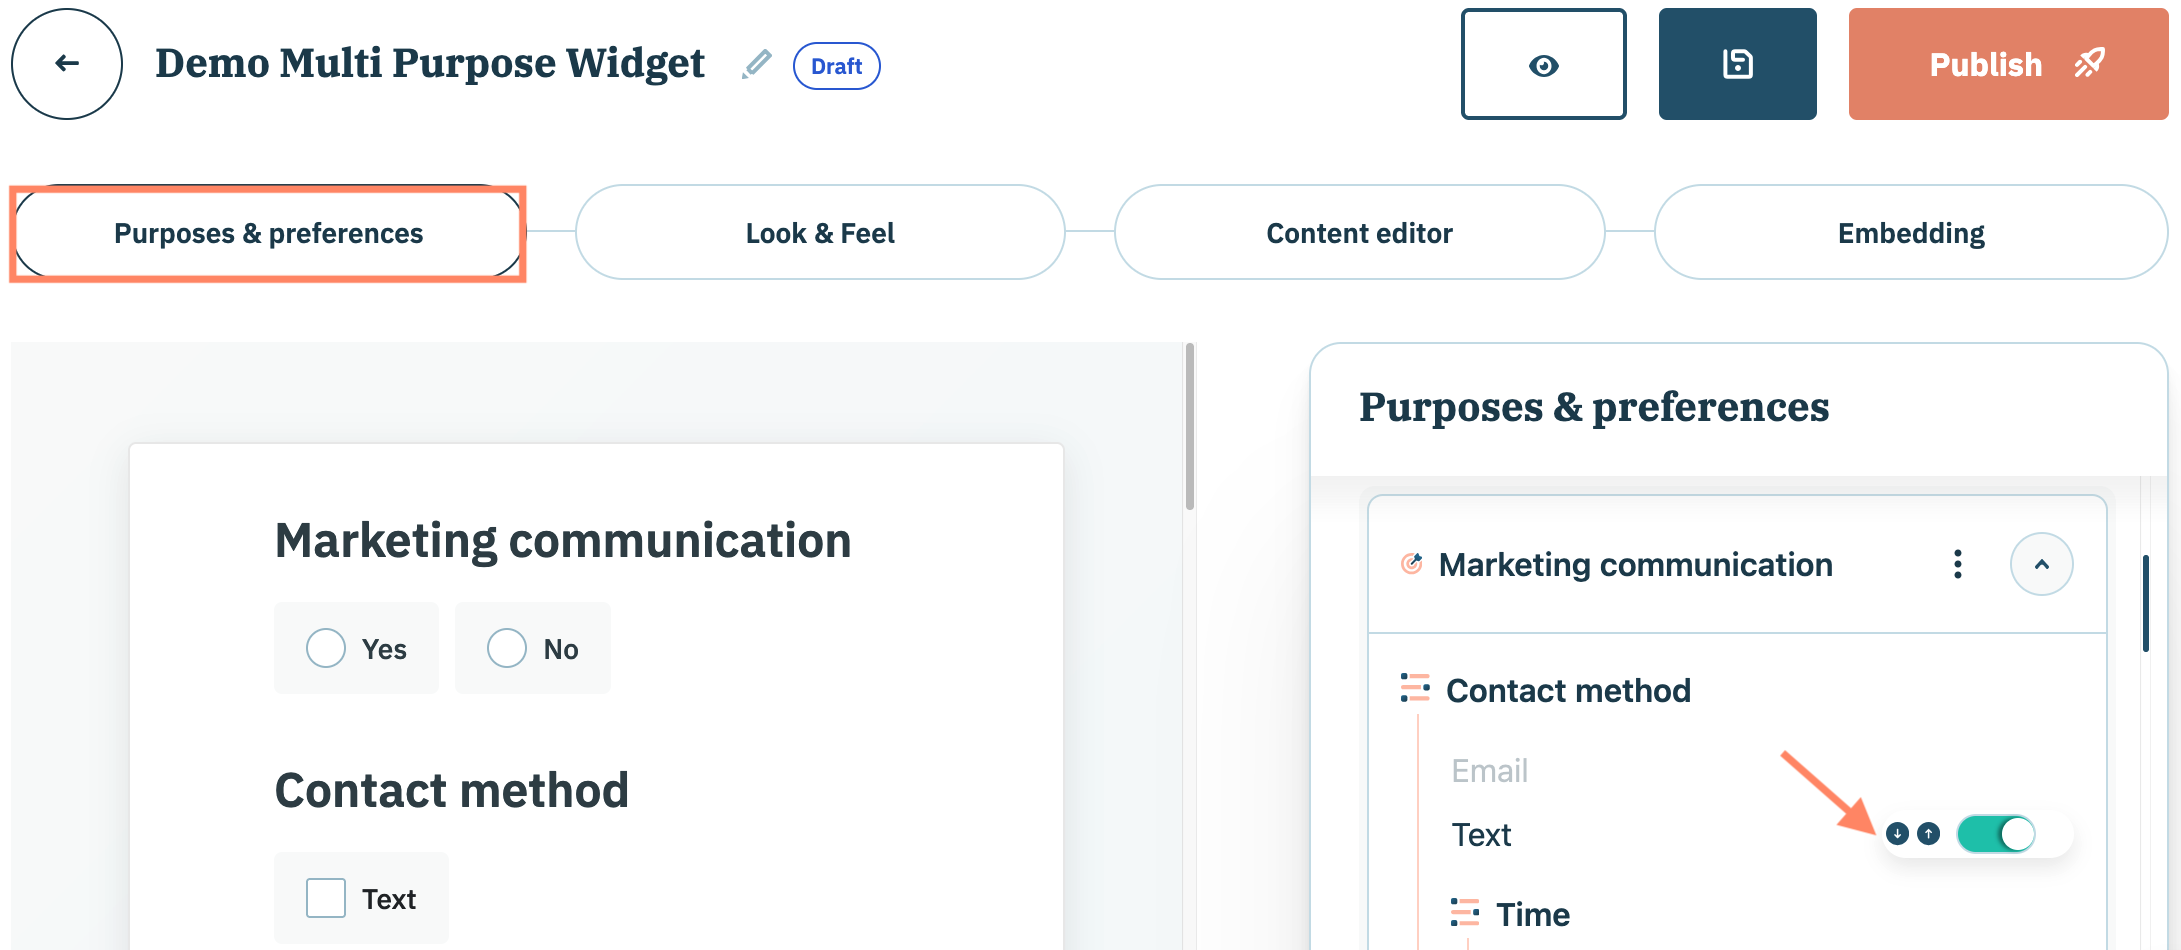Click the Publish button

click(x=2008, y=65)
